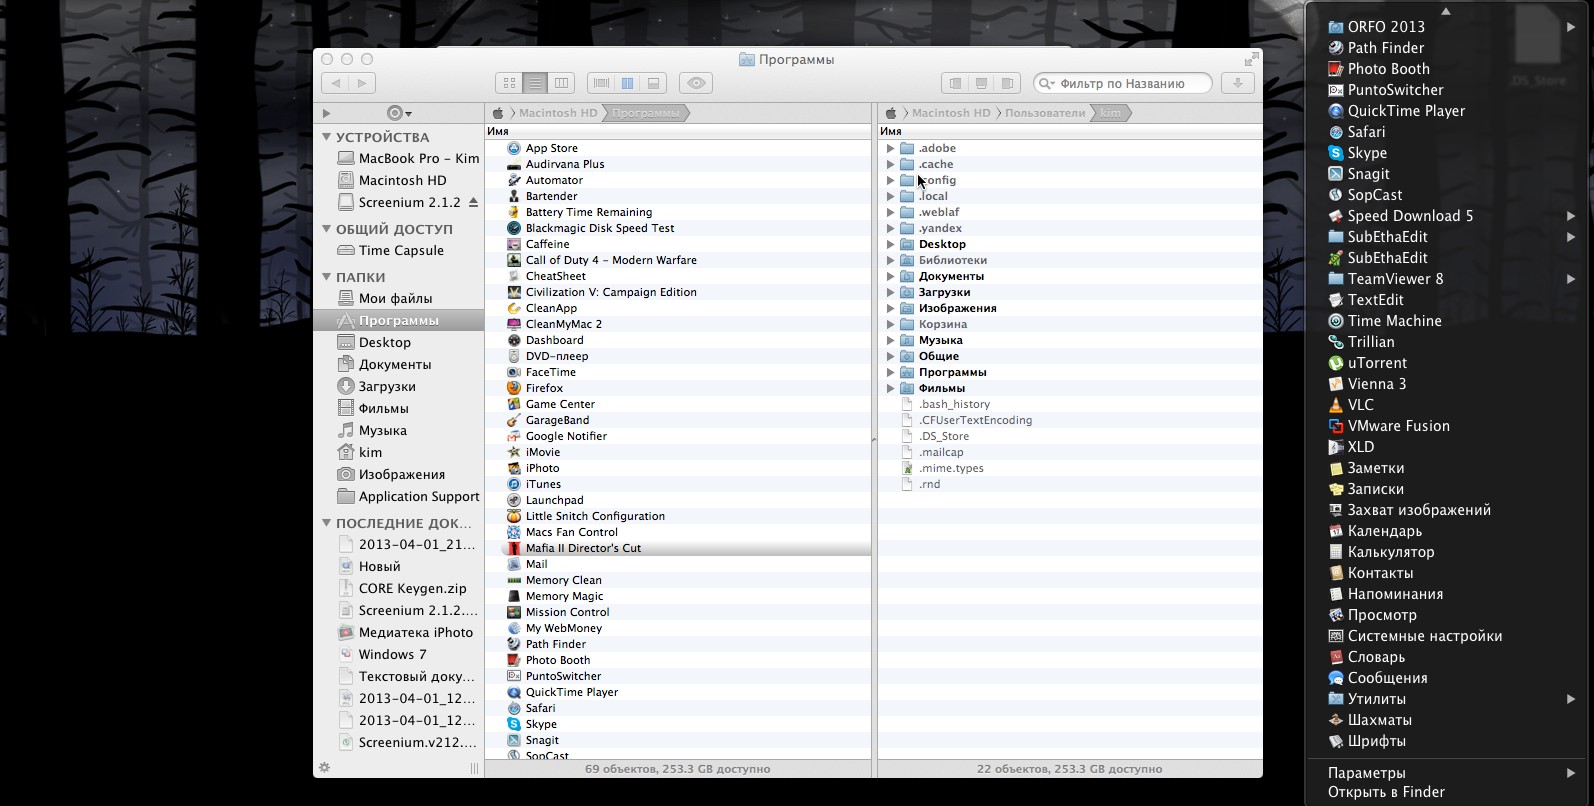Viewport: 1594px width, 806px height.
Task: Click the scroll-up arrow atop the dock menu
Action: click(1446, 11)
